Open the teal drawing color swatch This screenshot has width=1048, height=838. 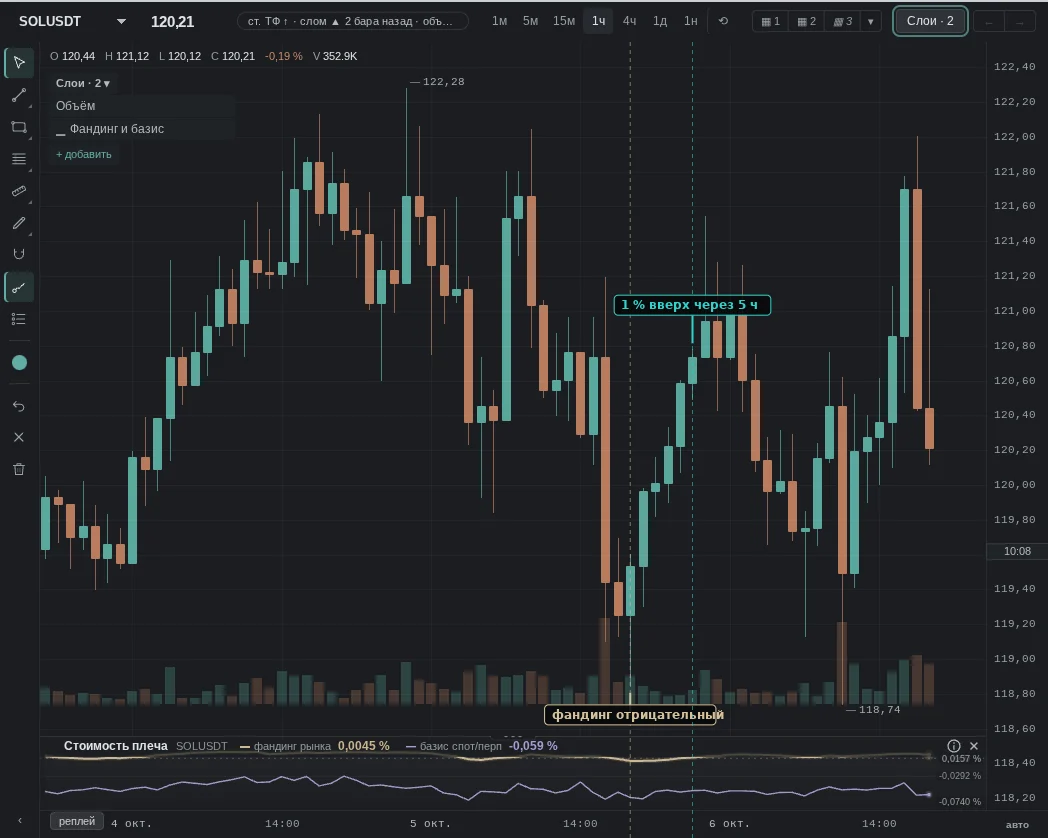(x=19, y=363)
